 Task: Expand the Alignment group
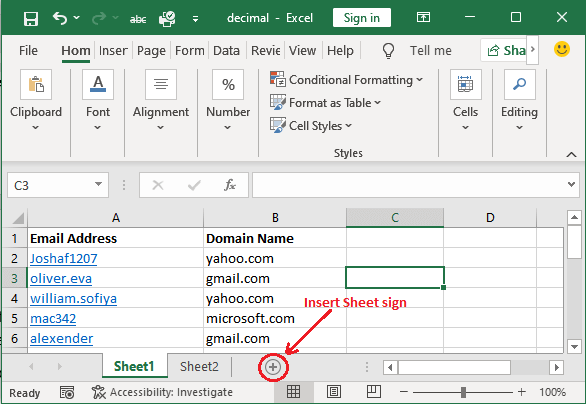tap(161, 100)
